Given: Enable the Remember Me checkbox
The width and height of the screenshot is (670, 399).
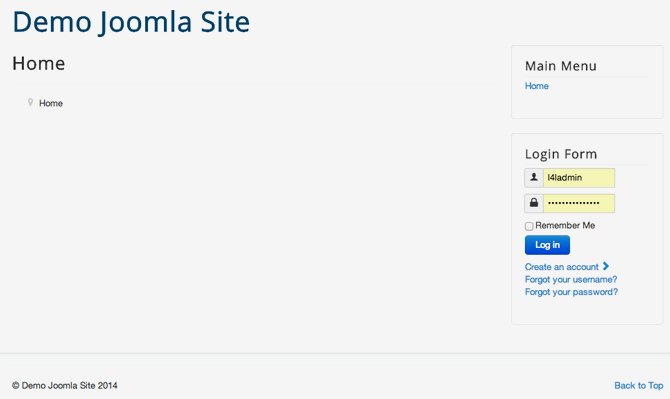Looking at the screenshot, I should pos(529,226).
